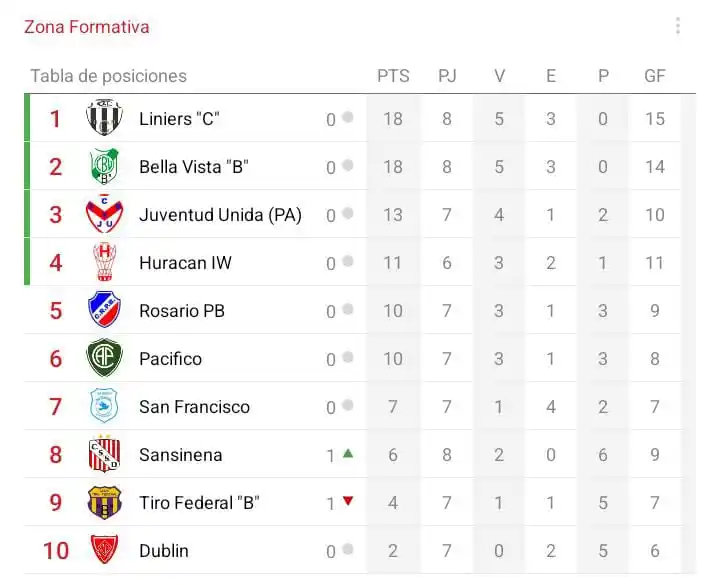Click the San Francisco light-blue crest
720x585 pixels.
pyautogui.click(x=104, y=405)
